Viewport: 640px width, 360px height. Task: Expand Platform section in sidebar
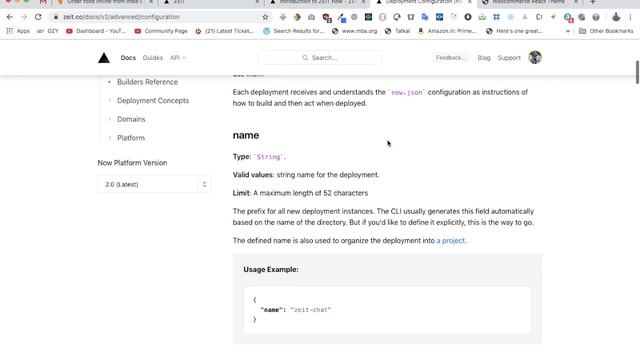pos(131,138)
